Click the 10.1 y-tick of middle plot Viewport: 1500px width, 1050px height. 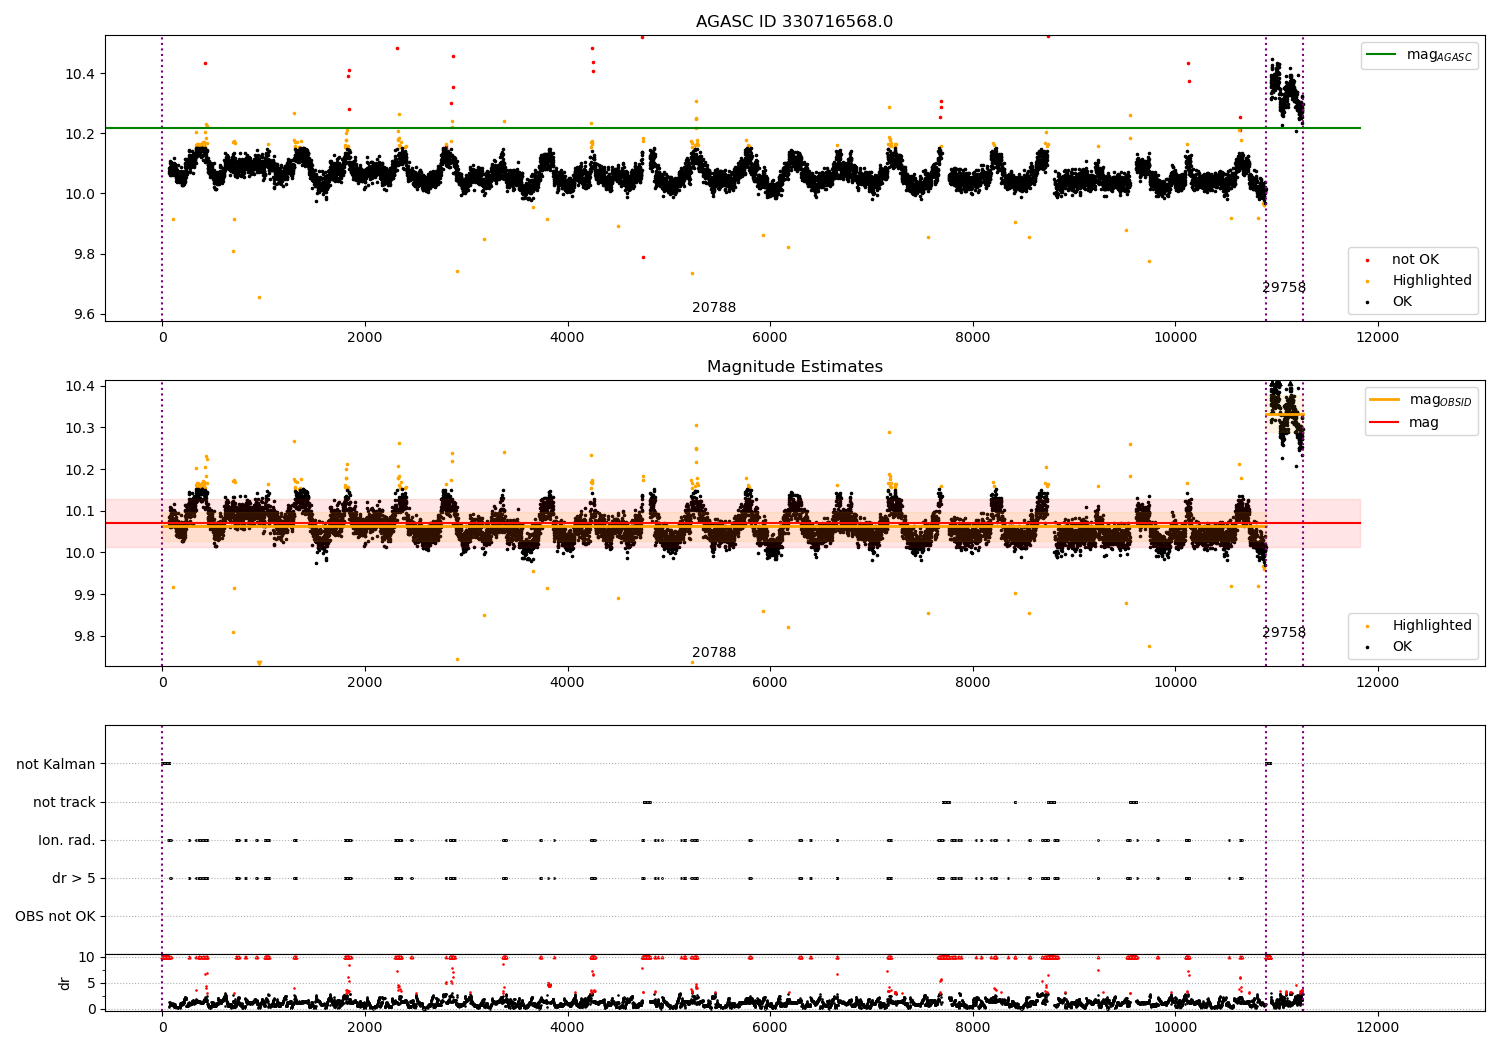click(x=81, y=511)
